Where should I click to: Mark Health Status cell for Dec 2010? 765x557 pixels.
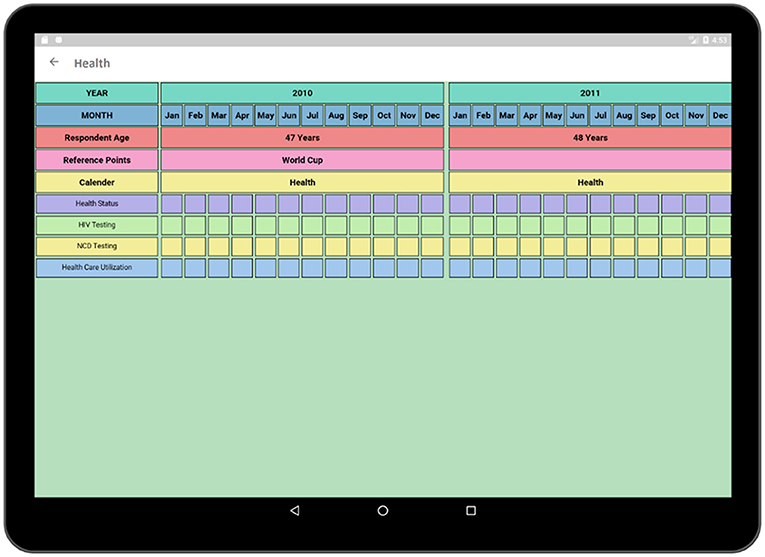[x=432, y=204]
